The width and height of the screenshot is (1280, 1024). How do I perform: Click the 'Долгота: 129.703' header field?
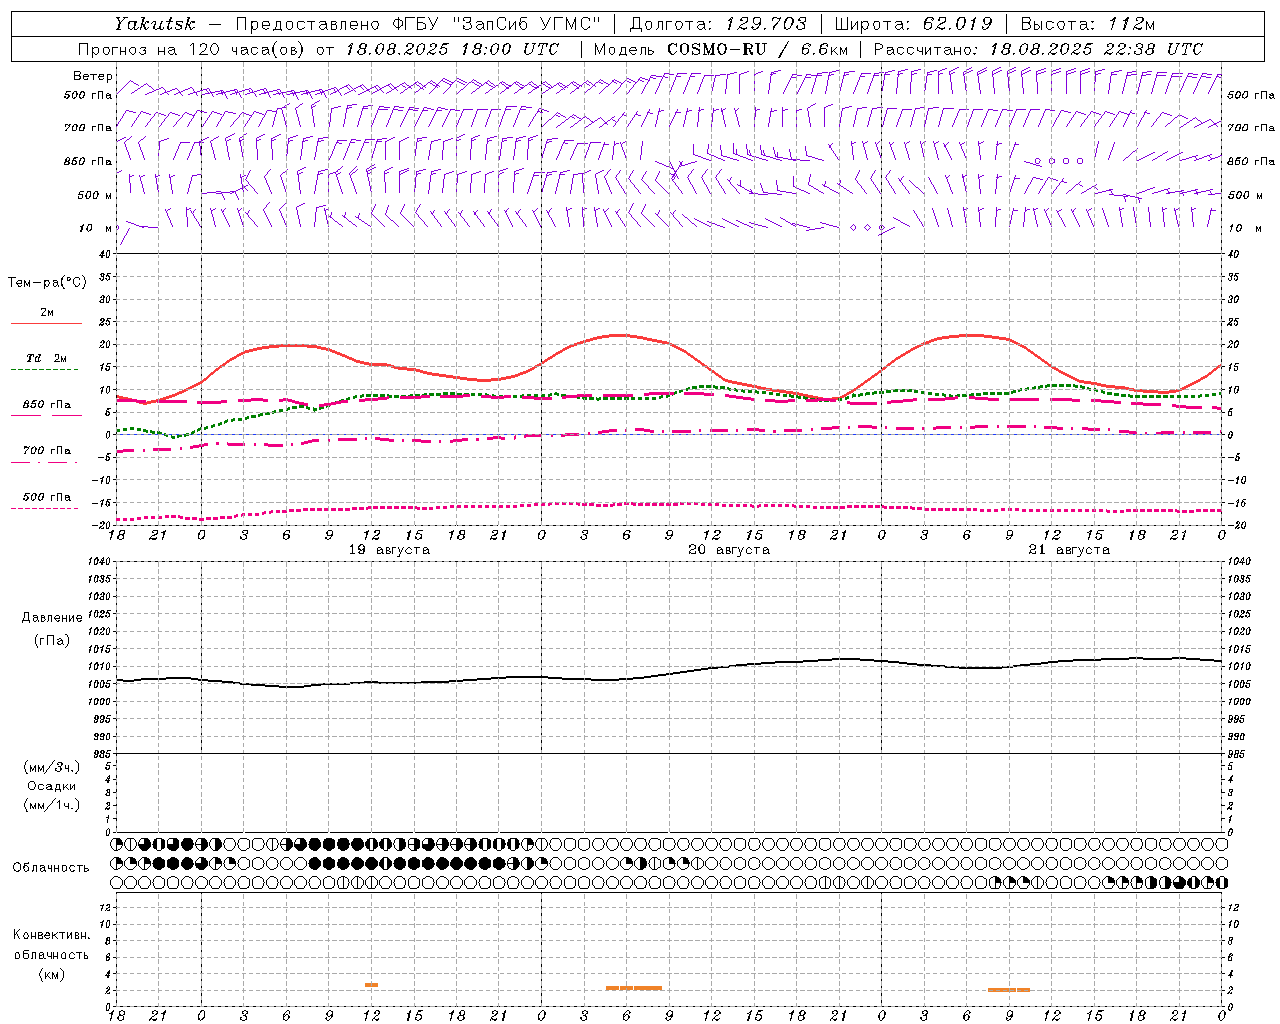[718, 24]
